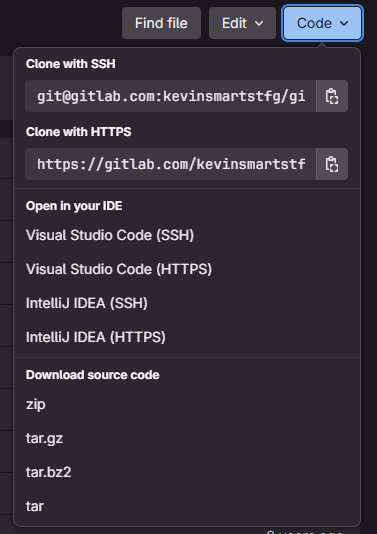Open in Visual Studio Code (SSH)
The image size is (377, 534).
point(110,235)
